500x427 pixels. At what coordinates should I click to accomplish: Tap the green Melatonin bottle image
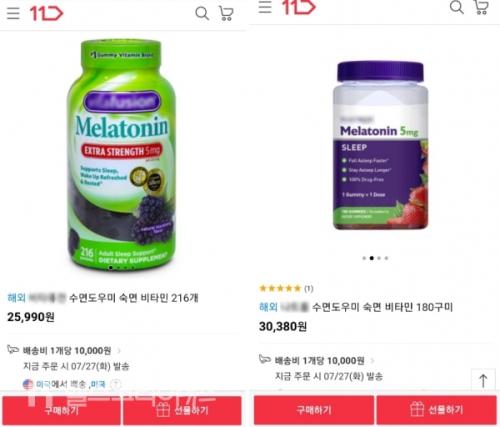pyautogui.click(x=122, y=155)
